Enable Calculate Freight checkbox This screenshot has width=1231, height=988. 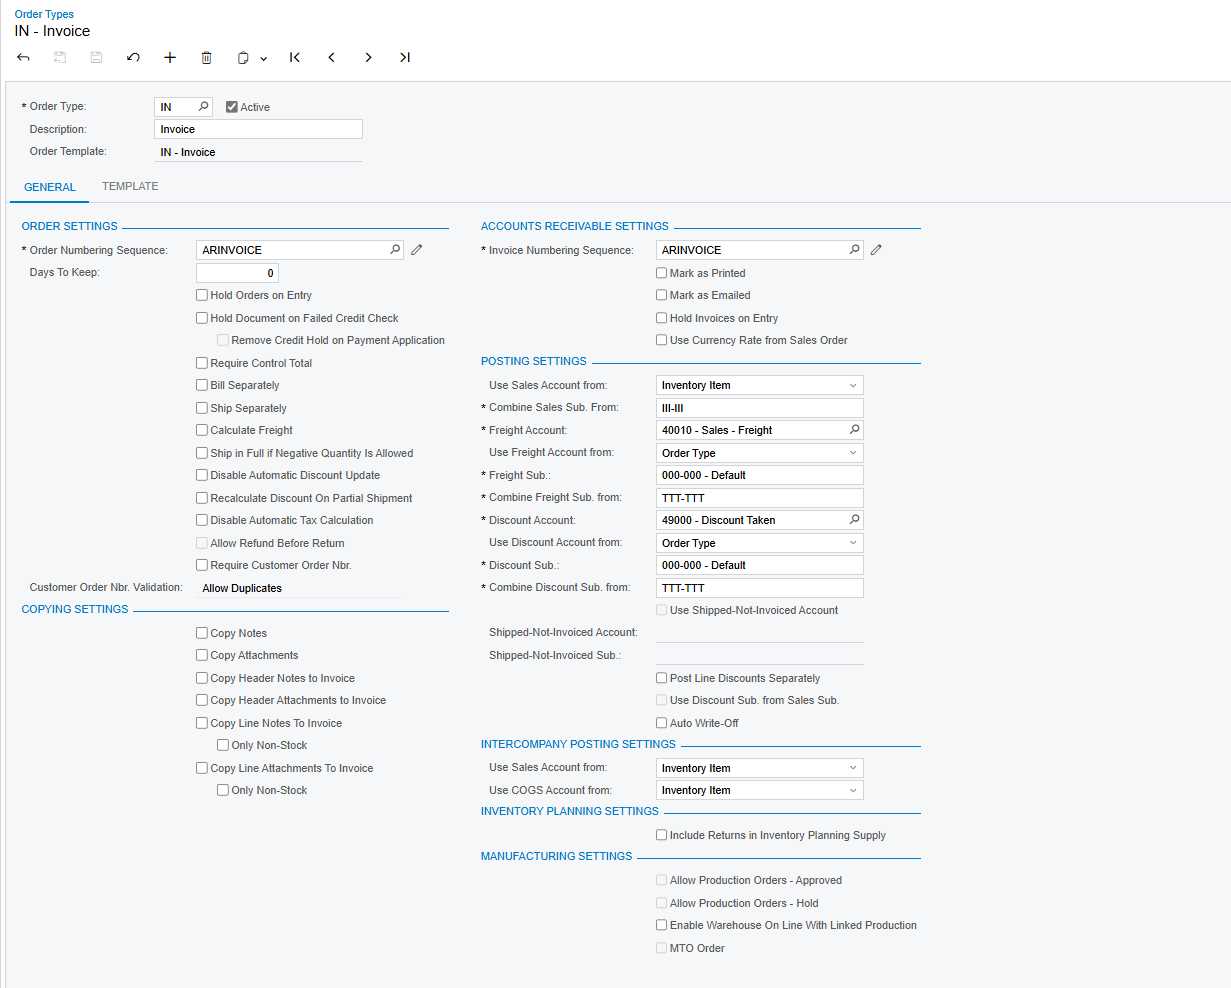(202, 430)
